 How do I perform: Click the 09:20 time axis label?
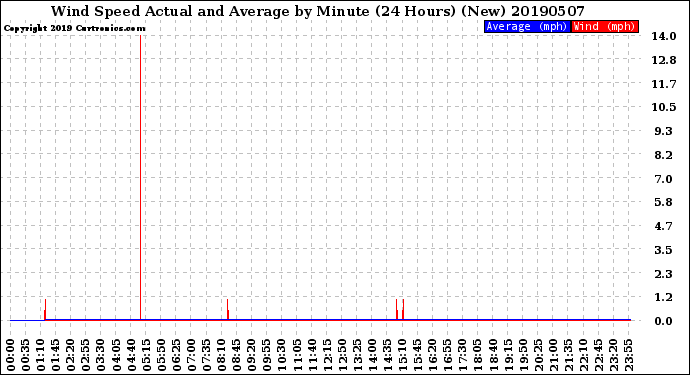(x=252, y=355)
